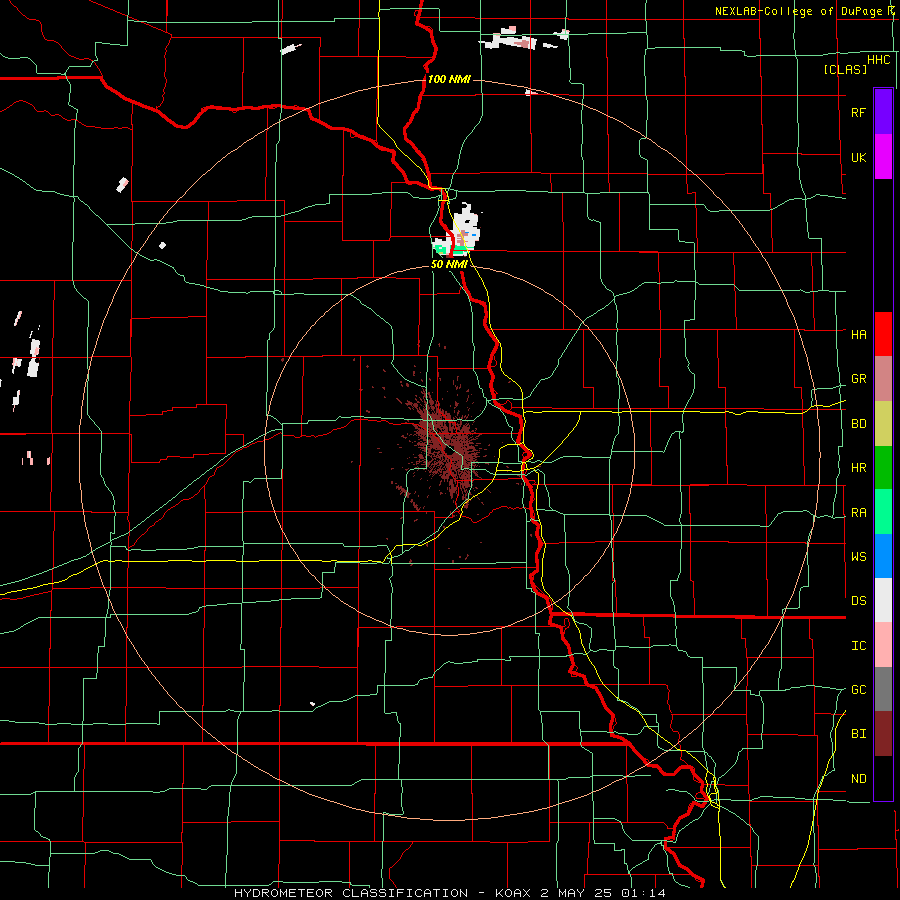Click the RA legend label

[858, 513]
